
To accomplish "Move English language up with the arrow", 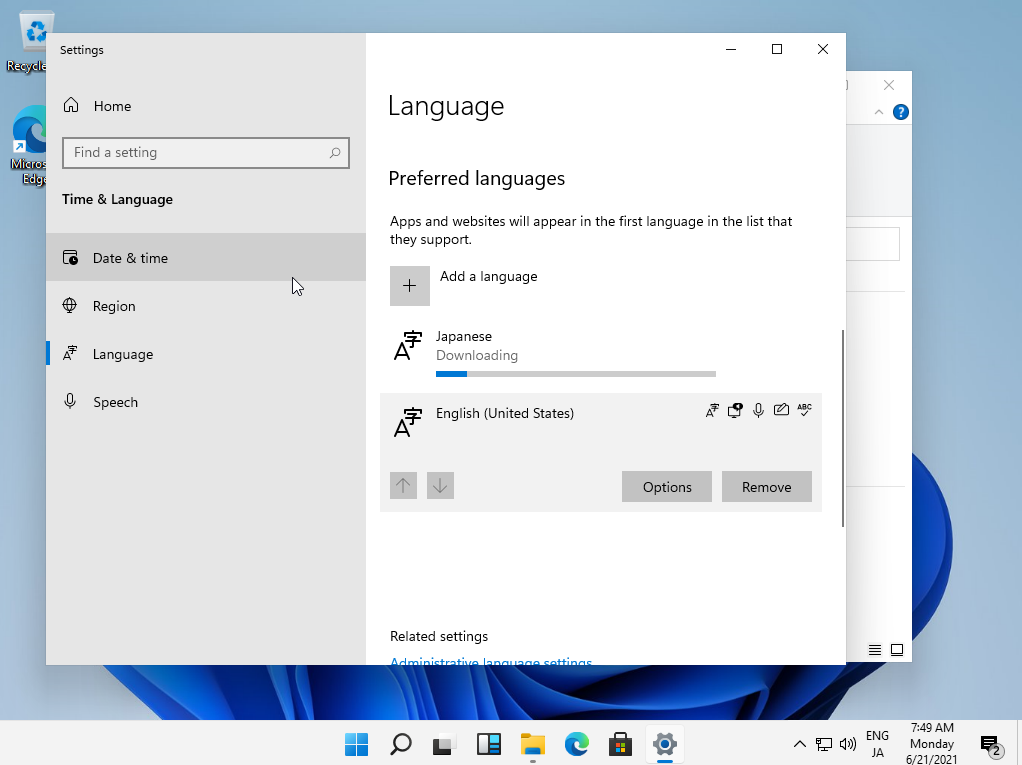I will click(403, 487).
